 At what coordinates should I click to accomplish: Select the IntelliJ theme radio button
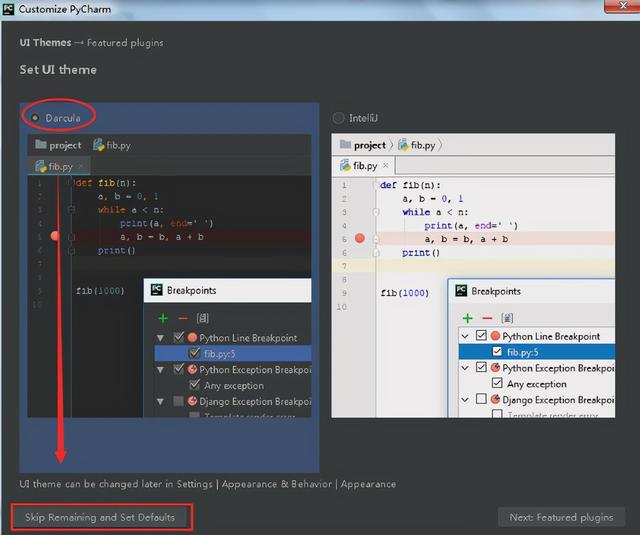[338, 118]
